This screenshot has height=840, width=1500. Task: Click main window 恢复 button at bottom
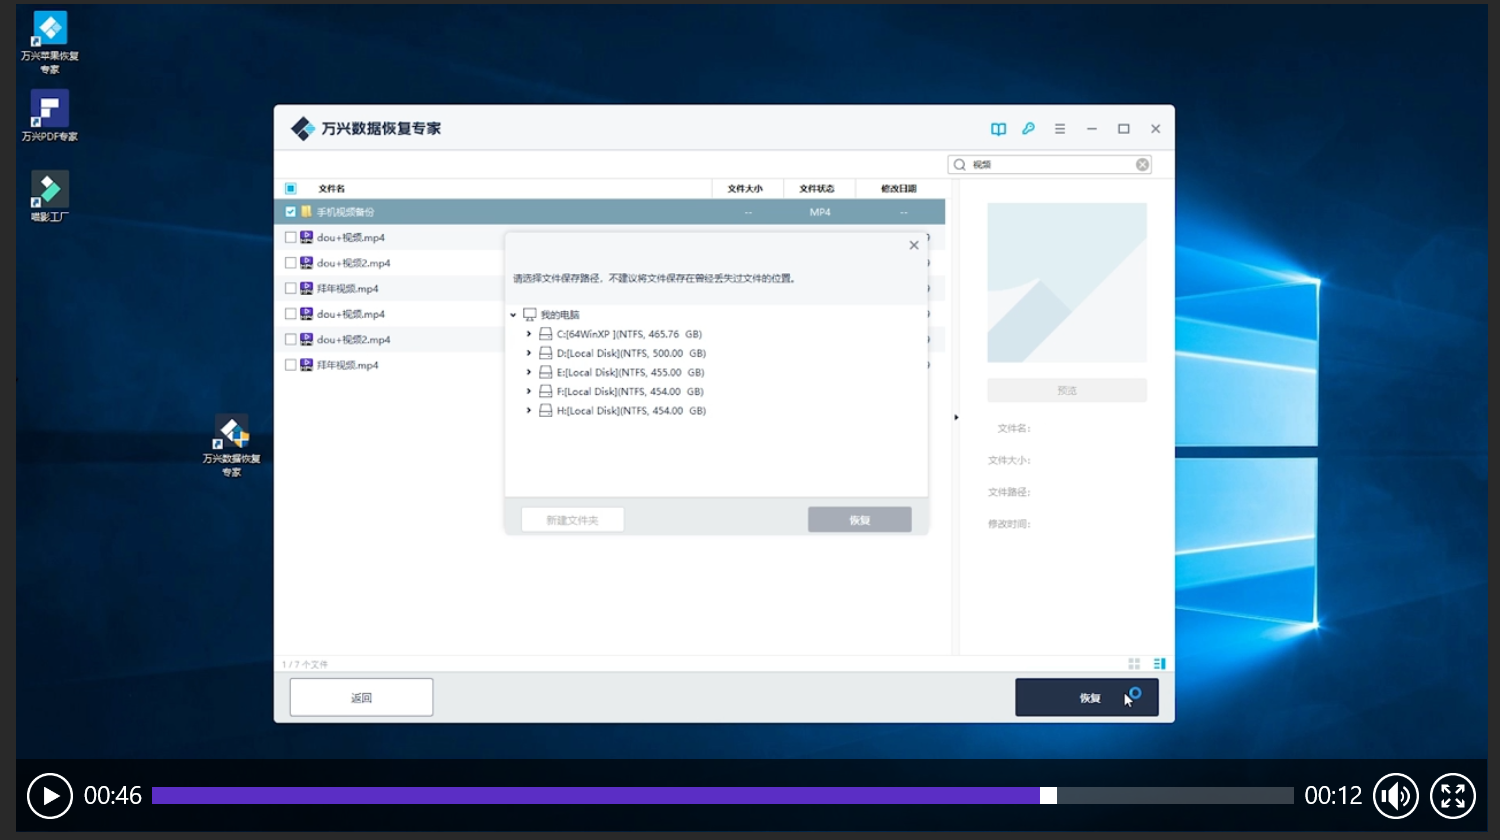click(1087, 698)
